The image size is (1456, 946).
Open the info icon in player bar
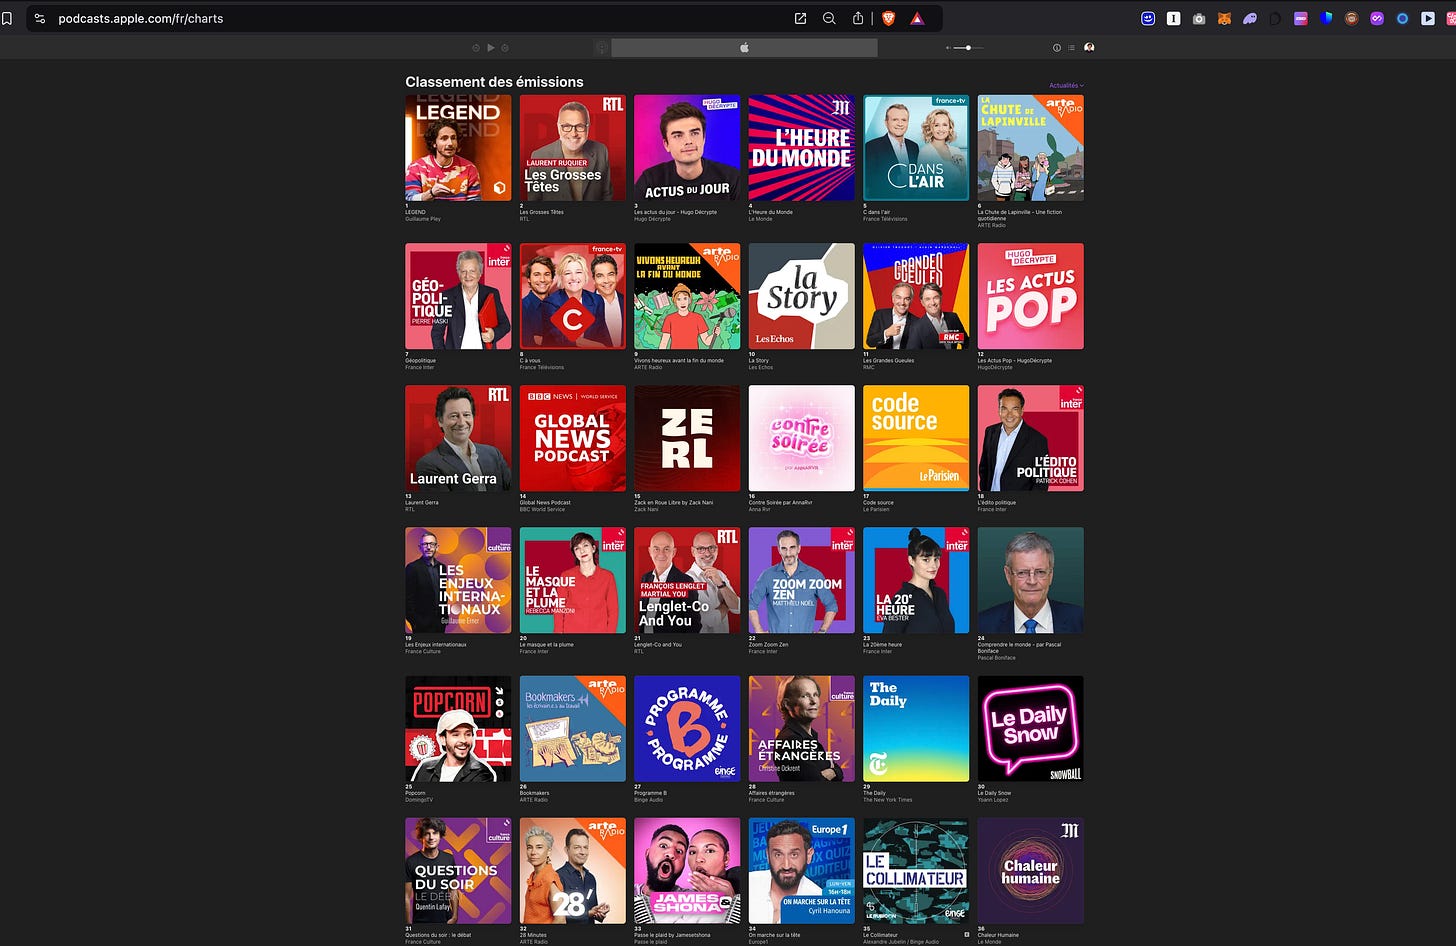(x=1057, y=47)
